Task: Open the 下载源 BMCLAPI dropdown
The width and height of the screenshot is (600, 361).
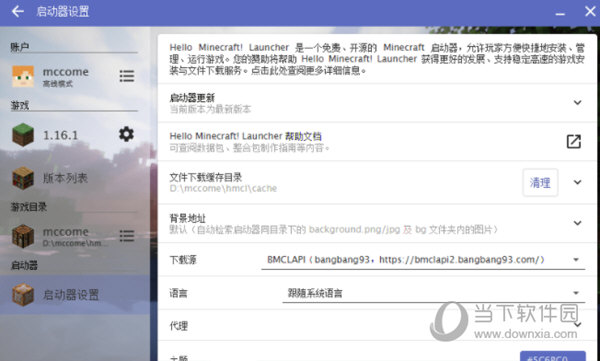Action: pos(423,260)
